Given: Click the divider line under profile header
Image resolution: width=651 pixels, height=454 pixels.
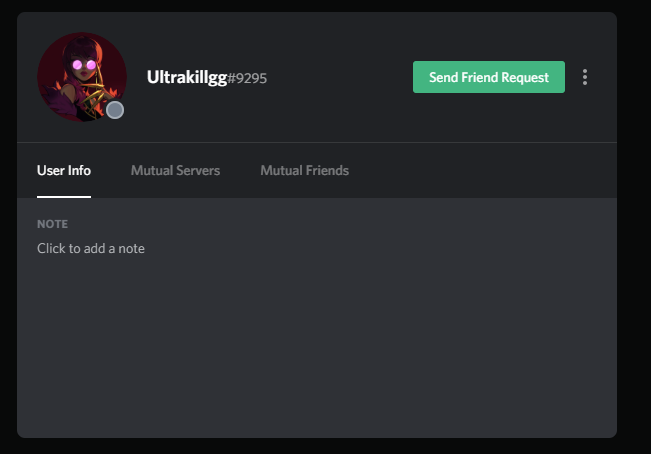Looking at the screenshot, I should (x=317, y=142).
